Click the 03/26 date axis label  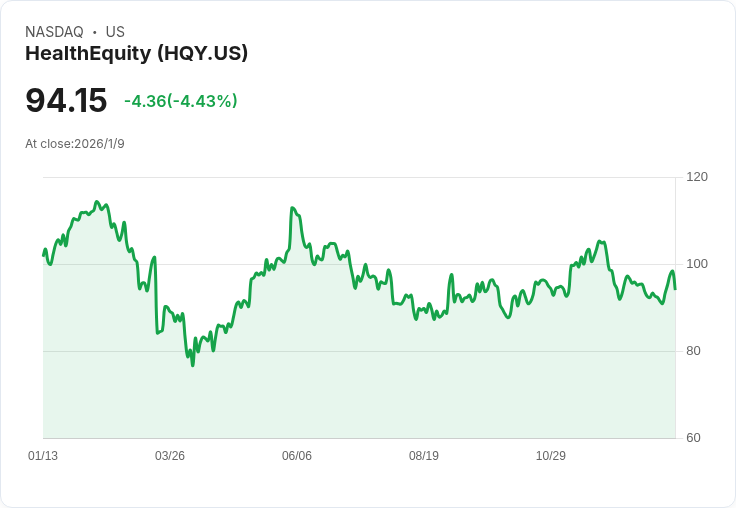(170, 455)
